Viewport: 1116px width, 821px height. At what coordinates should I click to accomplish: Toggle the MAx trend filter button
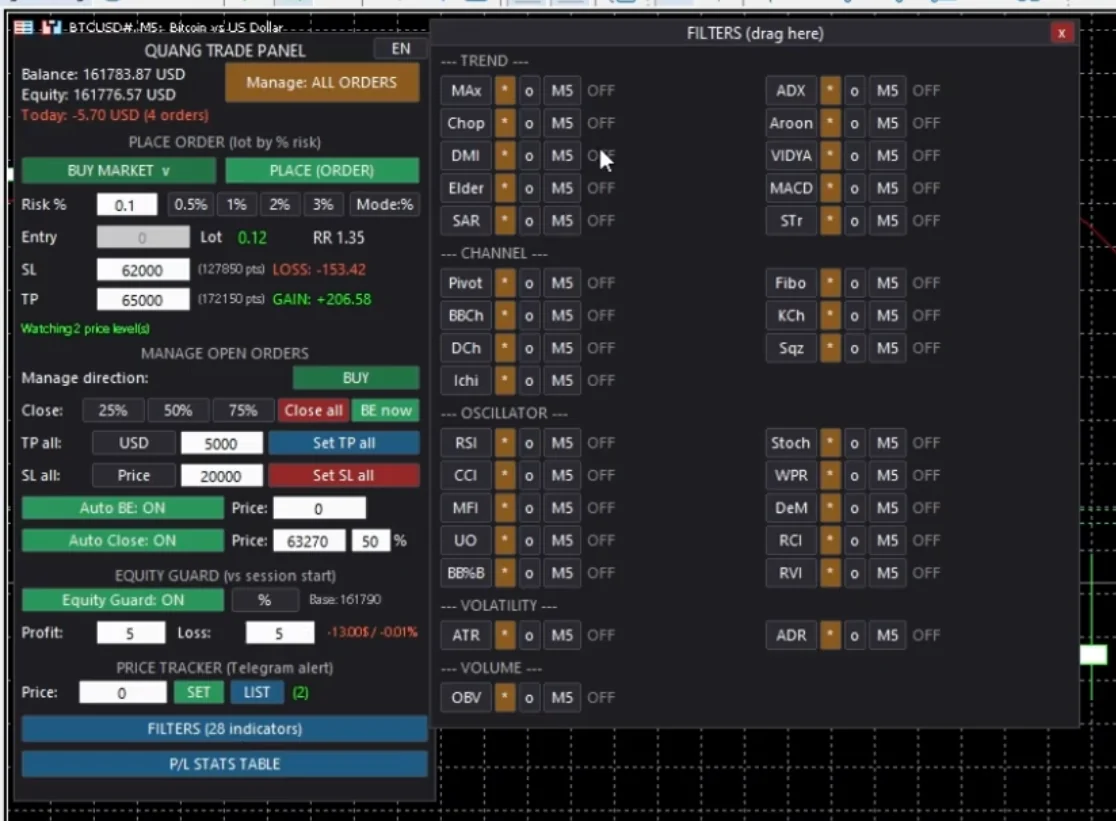click(466, 90)
